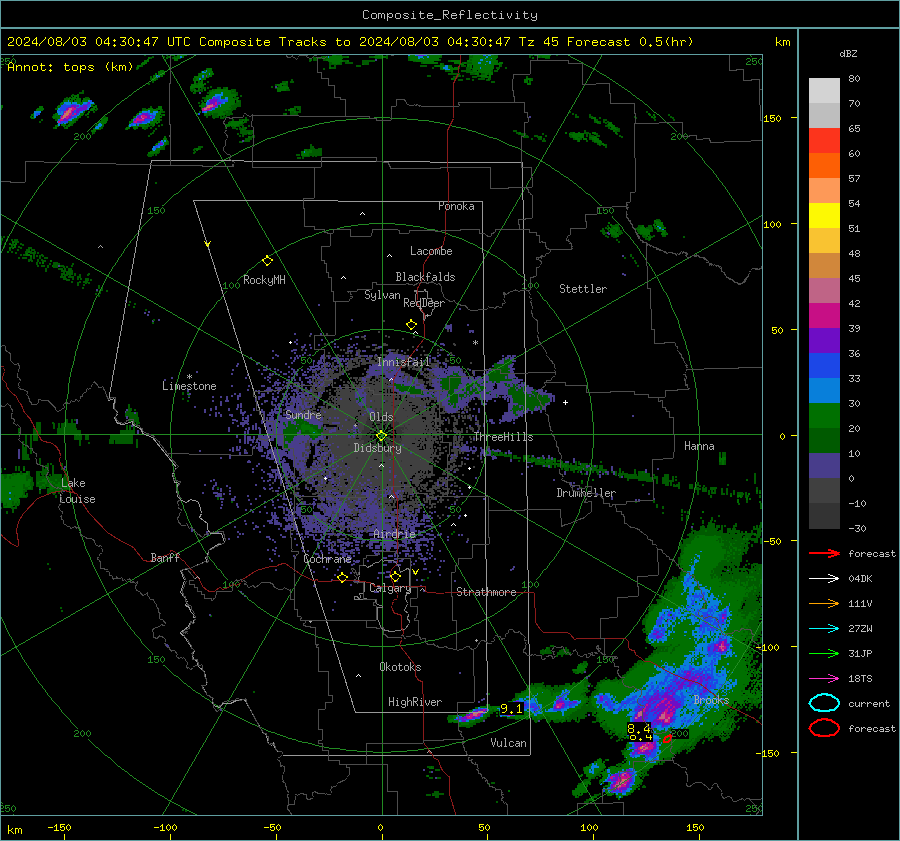Click the dBZ legend heading
This screenshot has height=841, width=900.
click(848, 54)
